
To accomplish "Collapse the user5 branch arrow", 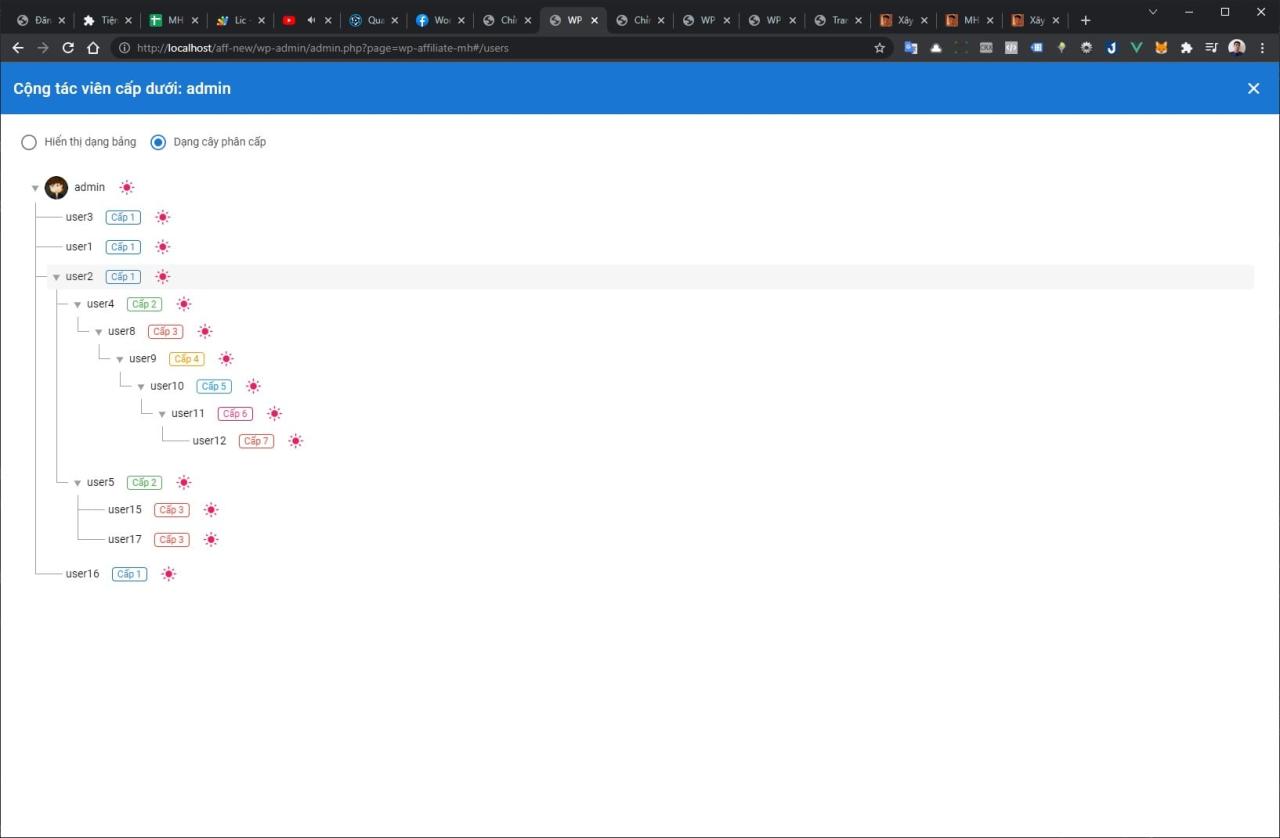I will (77, 483).
